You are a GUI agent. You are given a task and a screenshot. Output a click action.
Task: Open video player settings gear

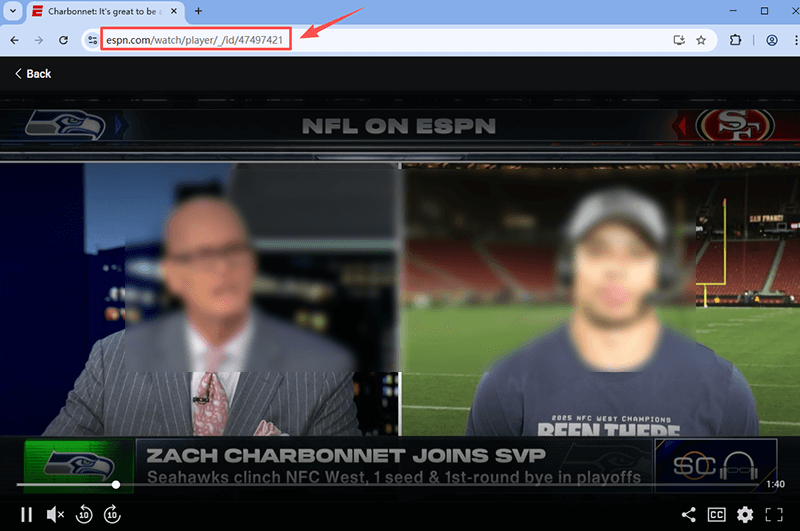(745, 515)
